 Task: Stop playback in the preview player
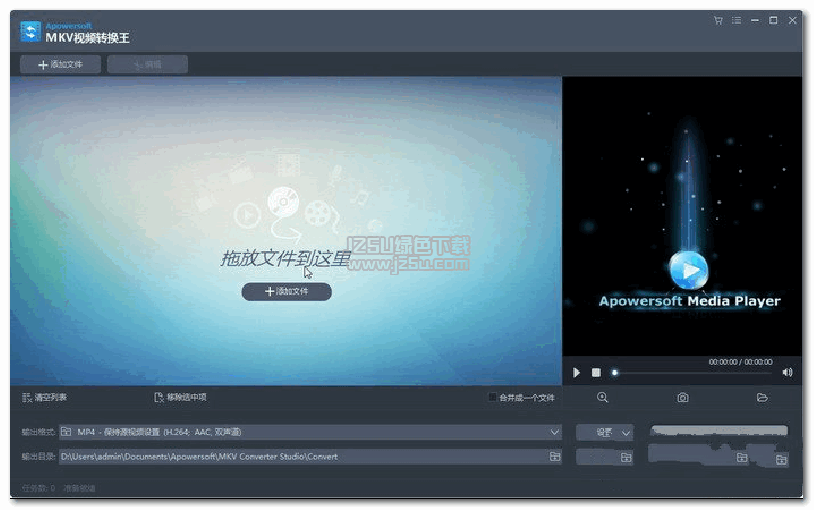(x=596, y=372)
